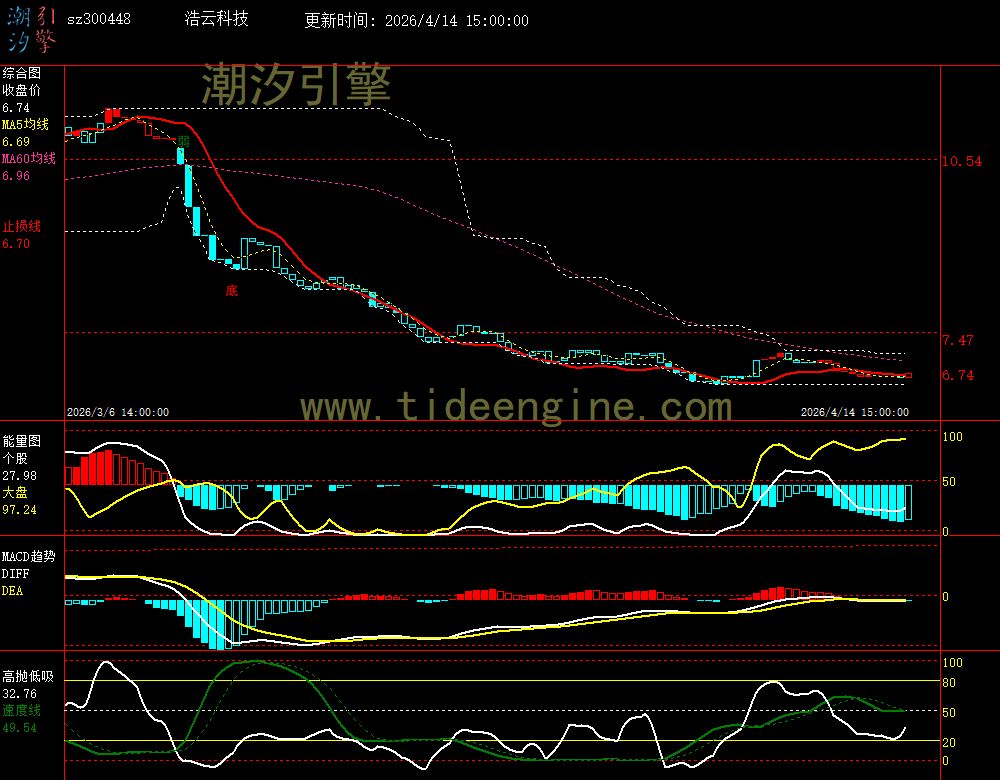Toggle the 止损线 stop-loss legend label
1000x780 pixels.
point(21,226)
